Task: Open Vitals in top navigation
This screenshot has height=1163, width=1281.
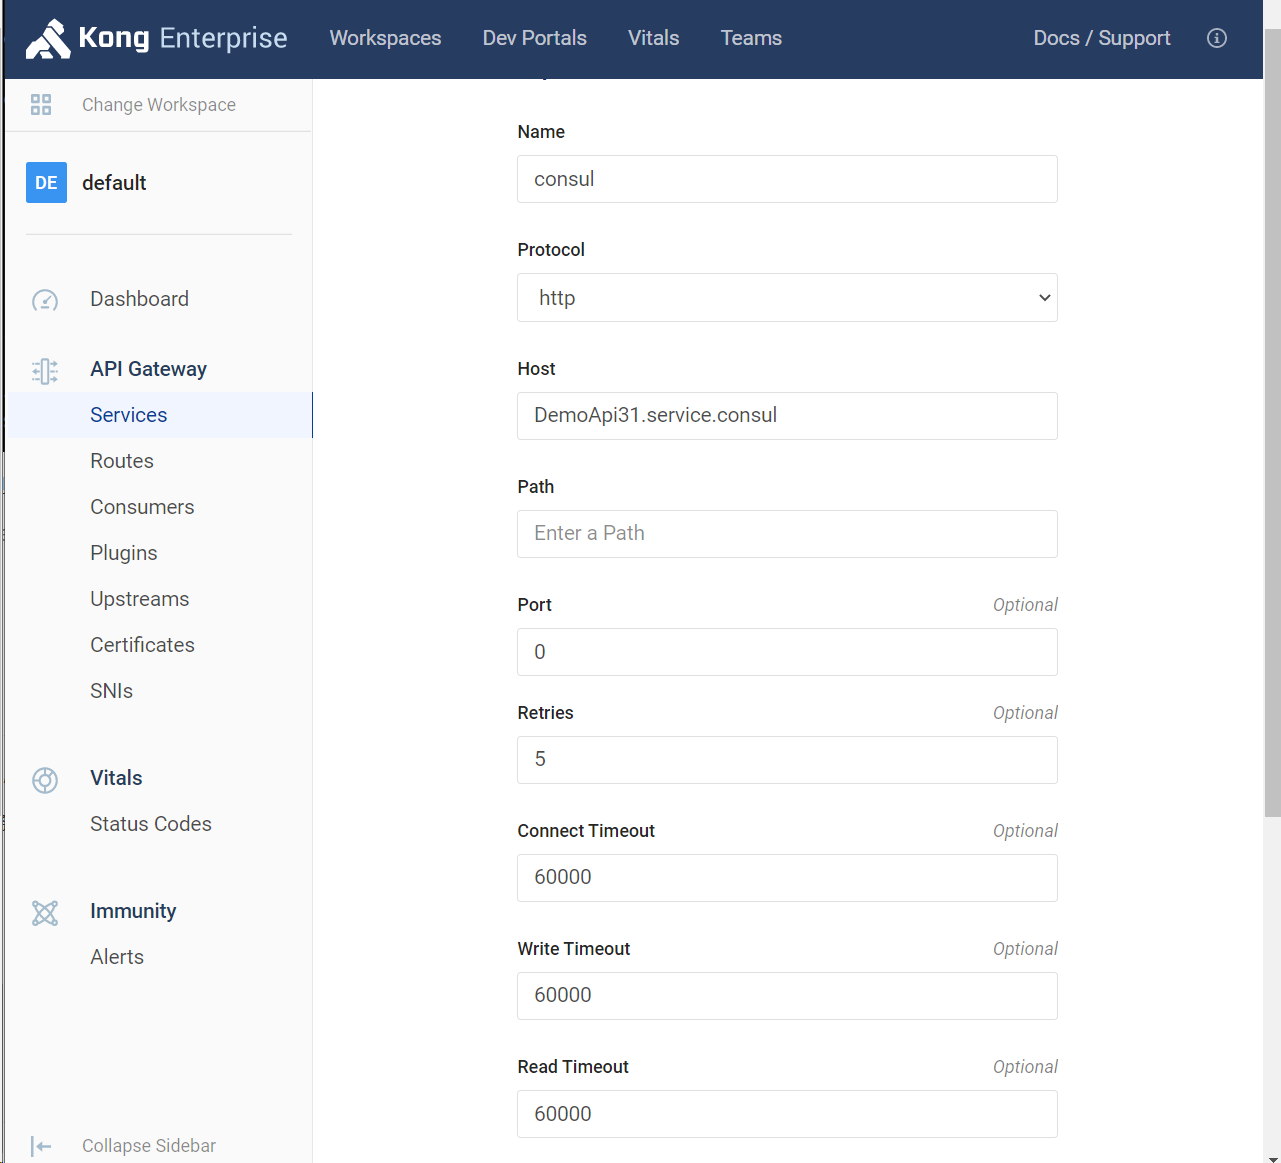Action: [x=654, y=38]
